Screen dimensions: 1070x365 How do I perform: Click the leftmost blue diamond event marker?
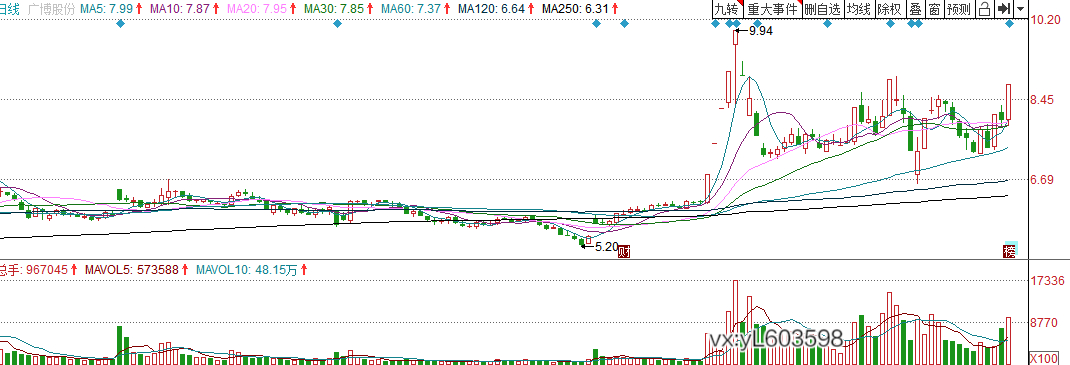point(121,24)
